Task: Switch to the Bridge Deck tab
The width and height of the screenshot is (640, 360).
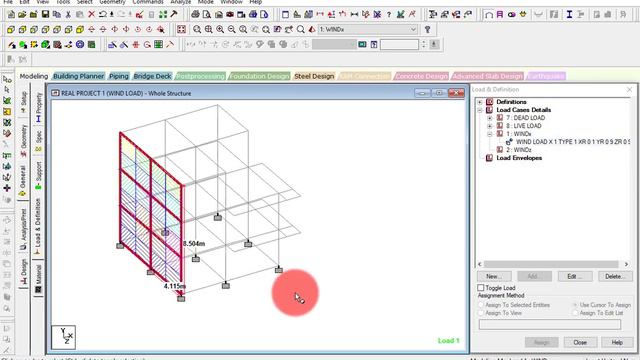Action: point(152,76)
